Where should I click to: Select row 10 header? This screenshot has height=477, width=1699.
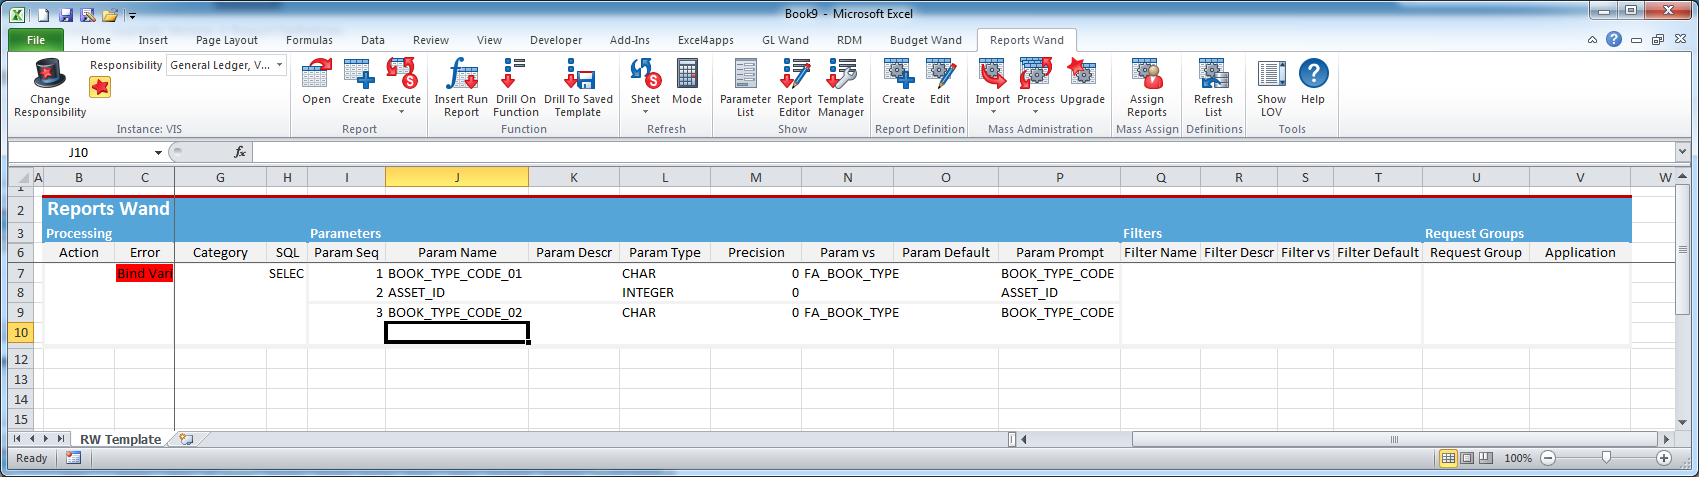21,332
